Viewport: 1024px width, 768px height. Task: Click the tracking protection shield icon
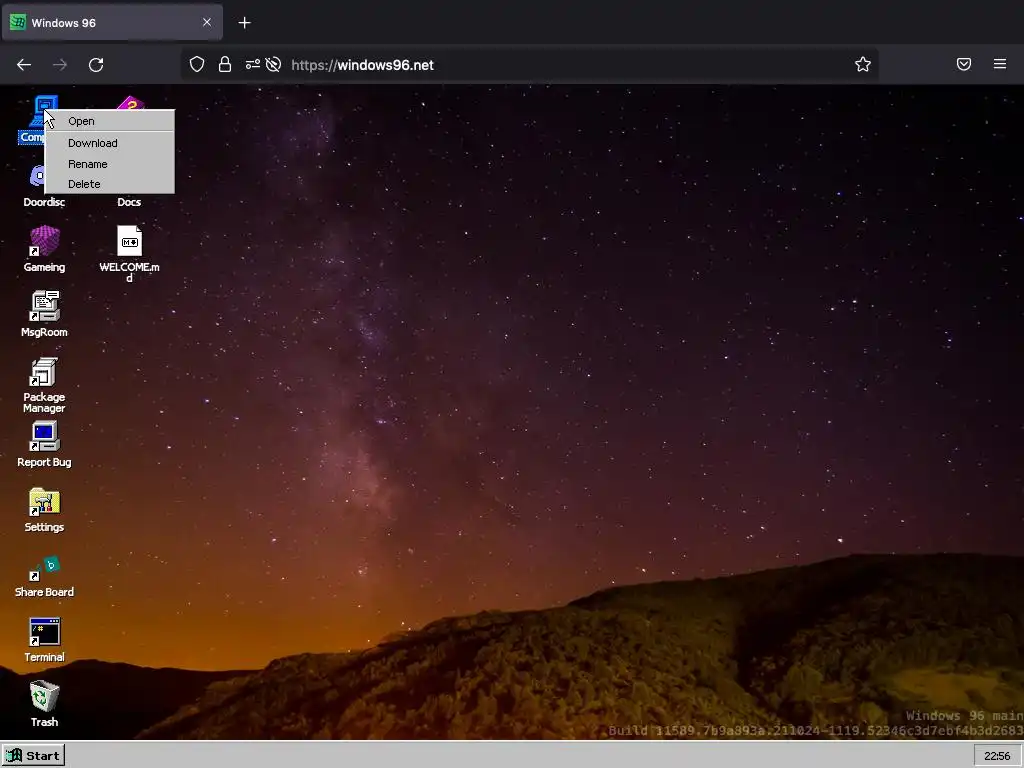pos(197,64)
